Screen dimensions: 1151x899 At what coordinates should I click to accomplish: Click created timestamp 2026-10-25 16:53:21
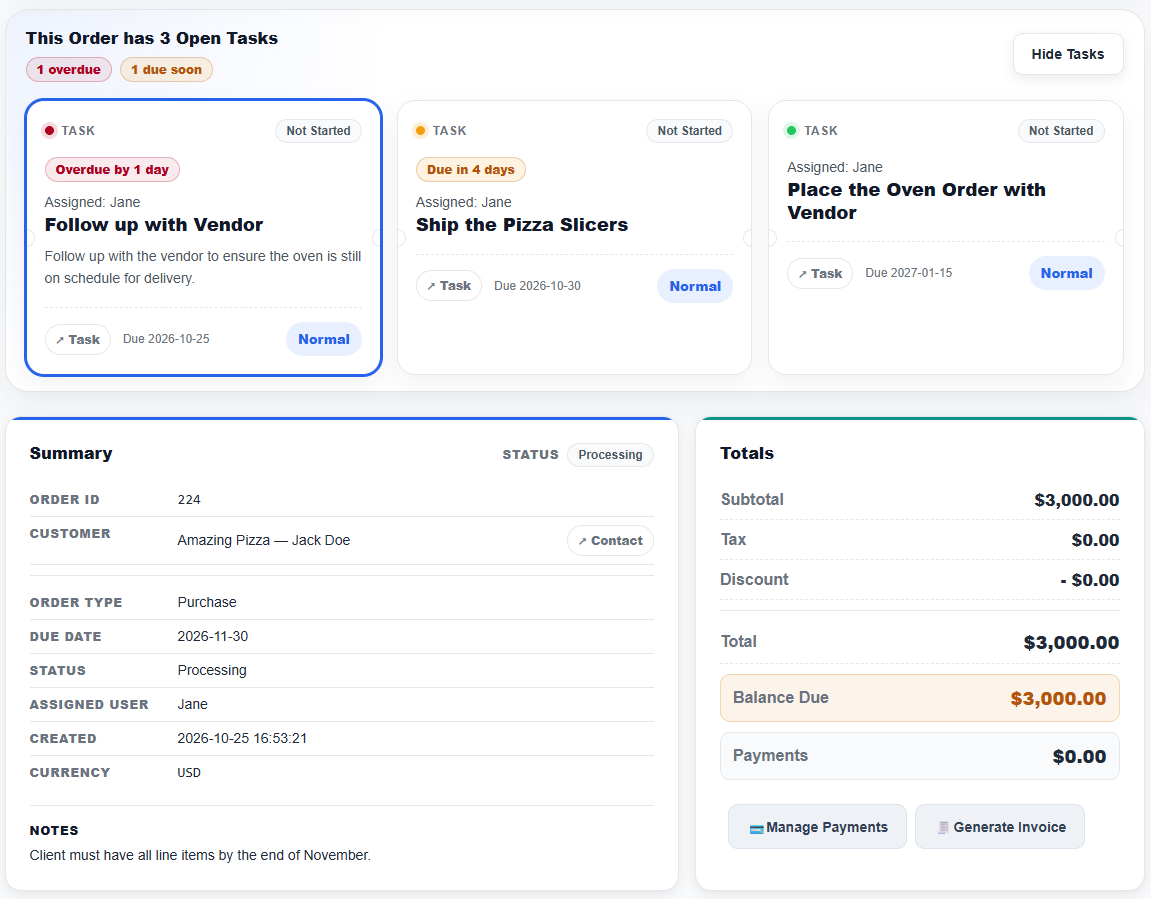coord(242,738)
